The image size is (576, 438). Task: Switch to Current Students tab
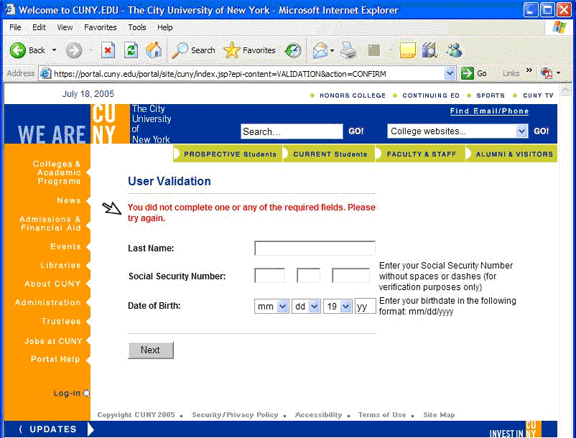point(330,154)
